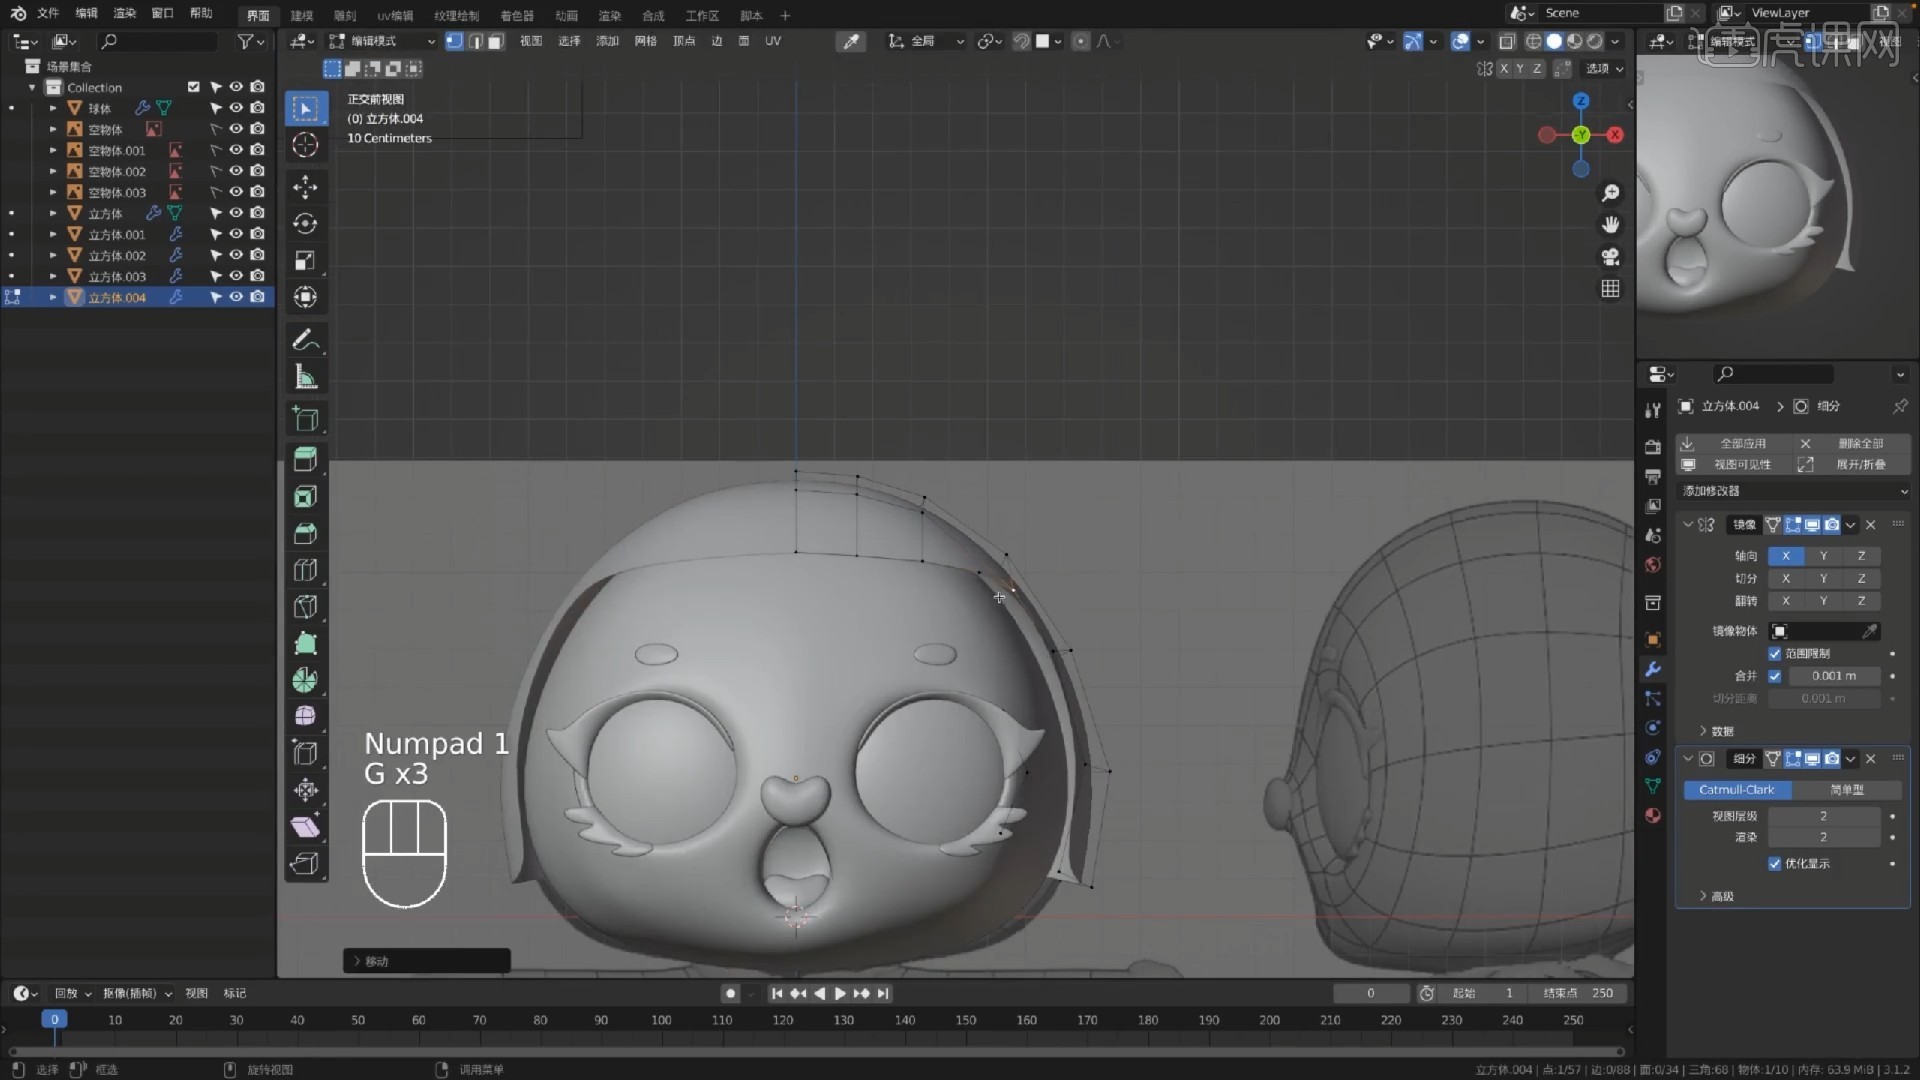Select the Shrink/Fatten tool
This screenshot has width=1920, height=1080.
pyautogui.click(x=305, y=790)
